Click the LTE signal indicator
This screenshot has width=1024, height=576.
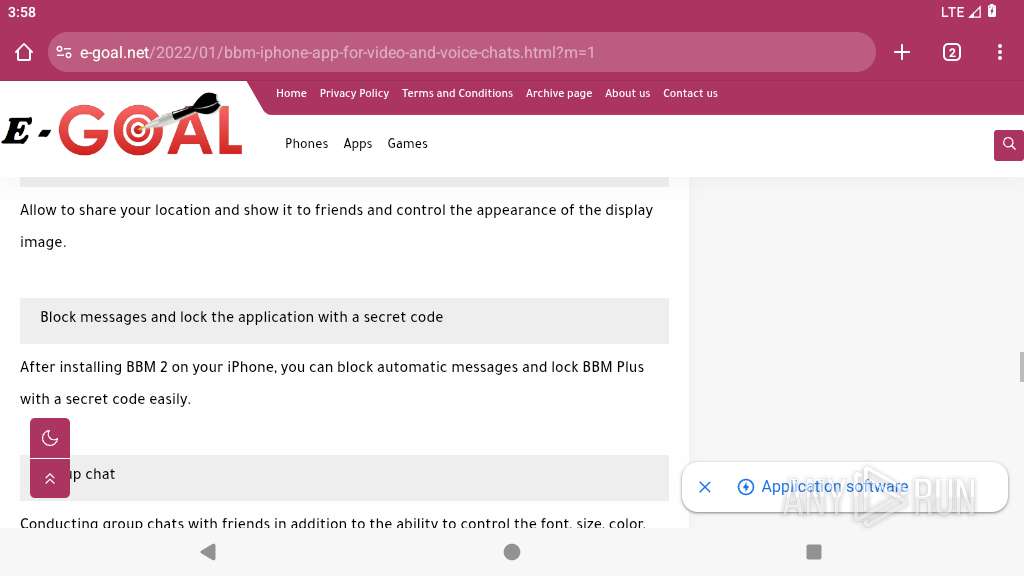pos(961,12)
